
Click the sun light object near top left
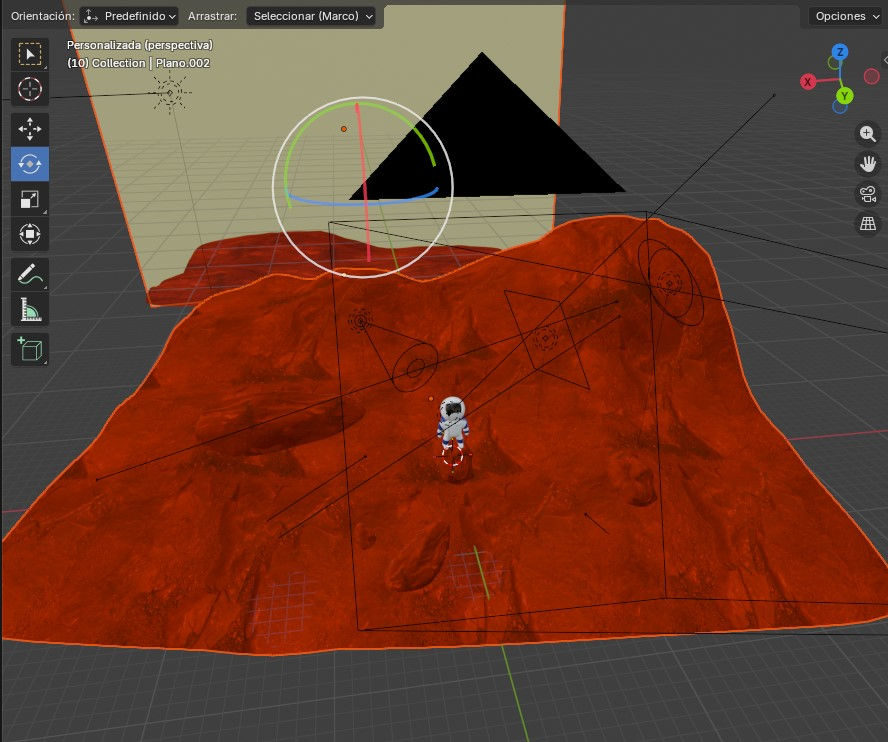tap(170, 93)
